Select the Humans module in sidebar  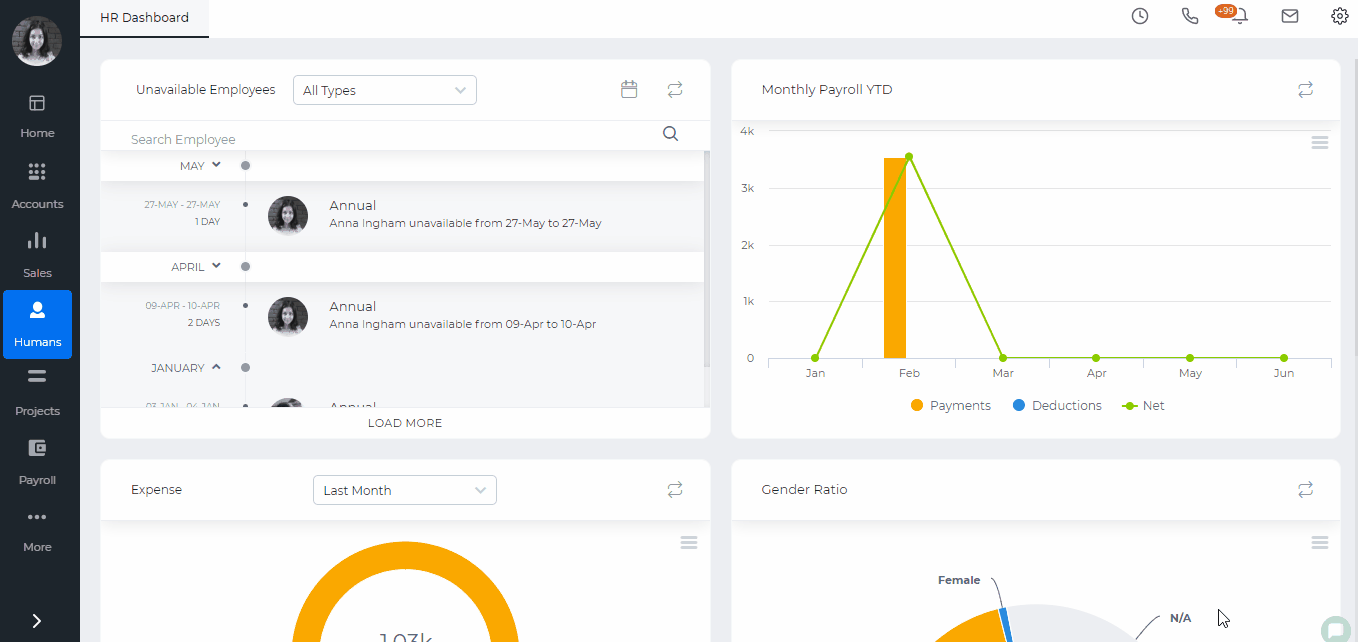point(37,324)
